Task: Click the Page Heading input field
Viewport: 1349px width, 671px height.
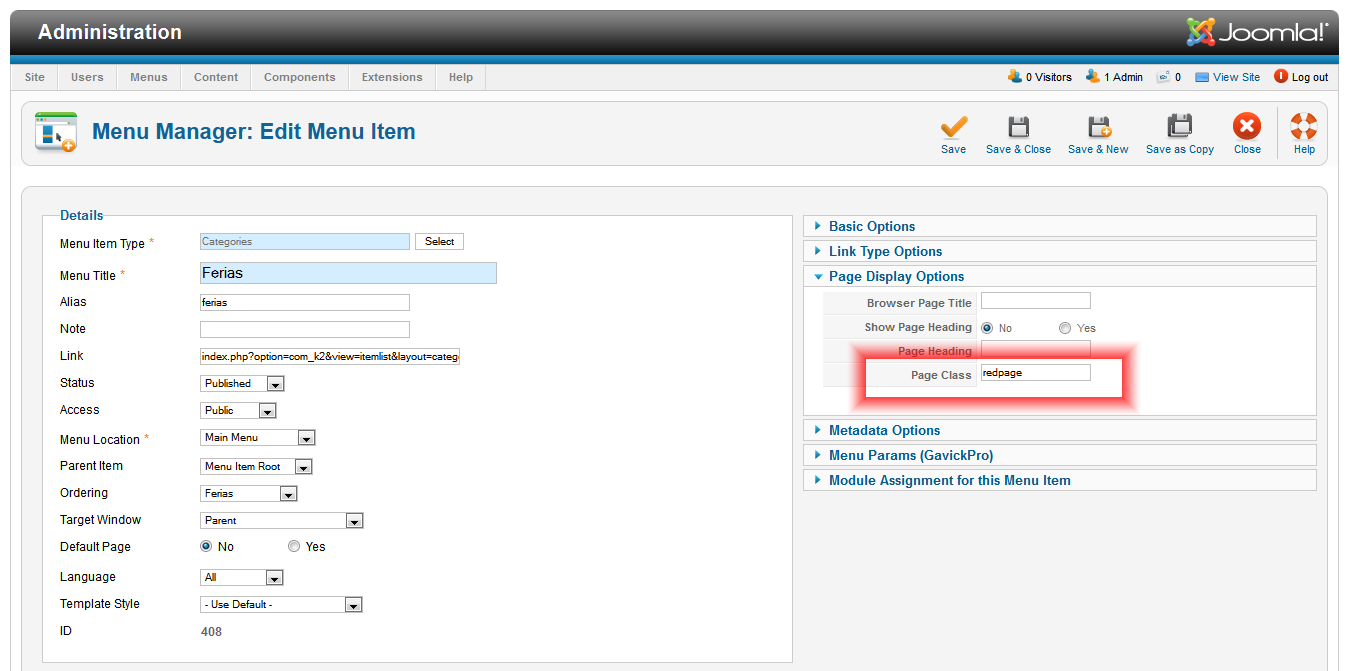Action: click(1036, 349)
